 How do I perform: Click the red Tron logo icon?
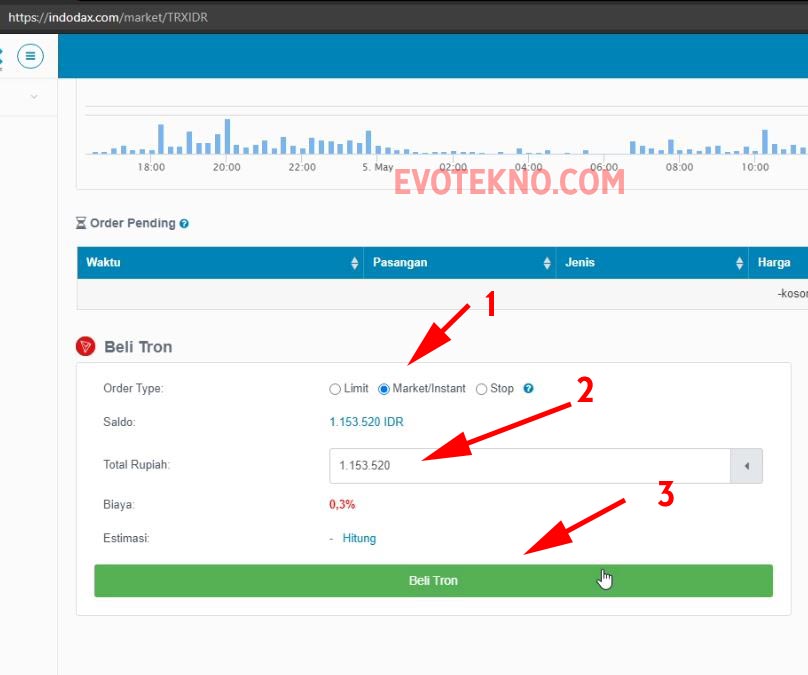point(86,346)
